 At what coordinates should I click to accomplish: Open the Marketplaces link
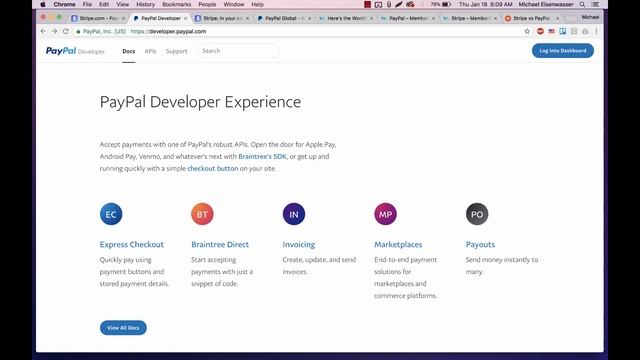point(398,244)
